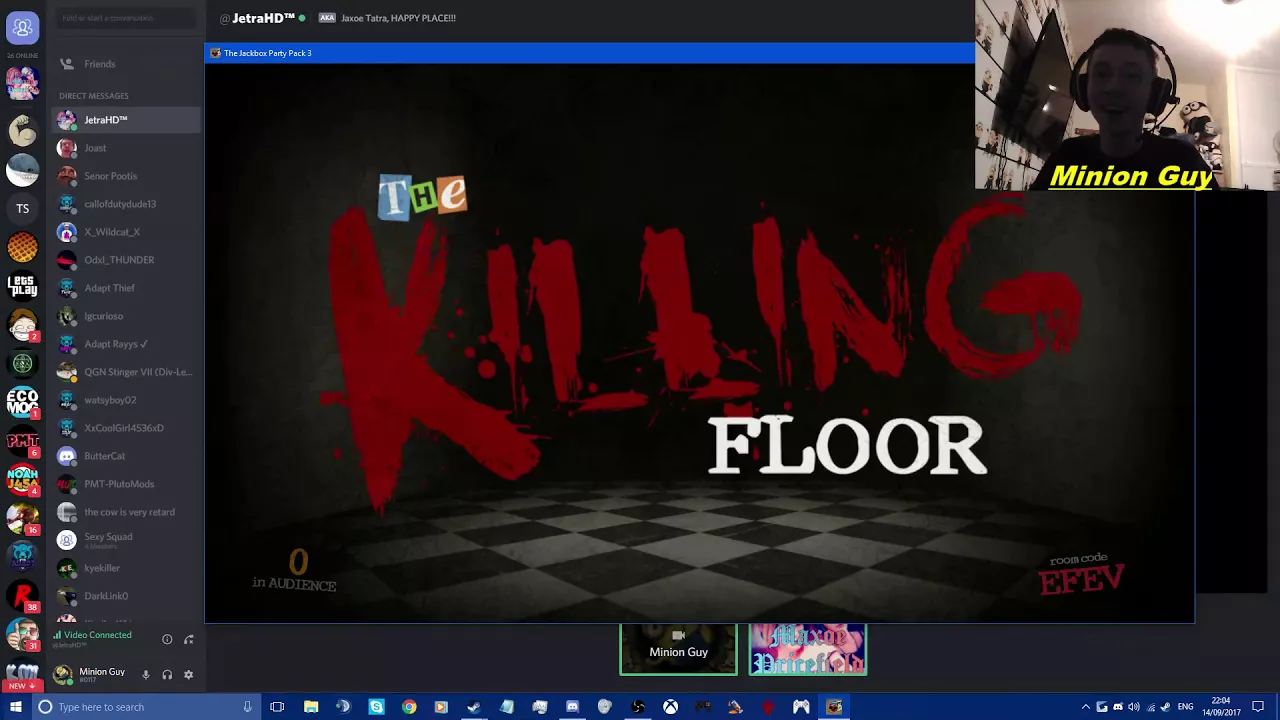Image resolution: width=1280 pixels, height=720 pixels.
Task: Open kyekiller direct message
Action: click(126, 568)
